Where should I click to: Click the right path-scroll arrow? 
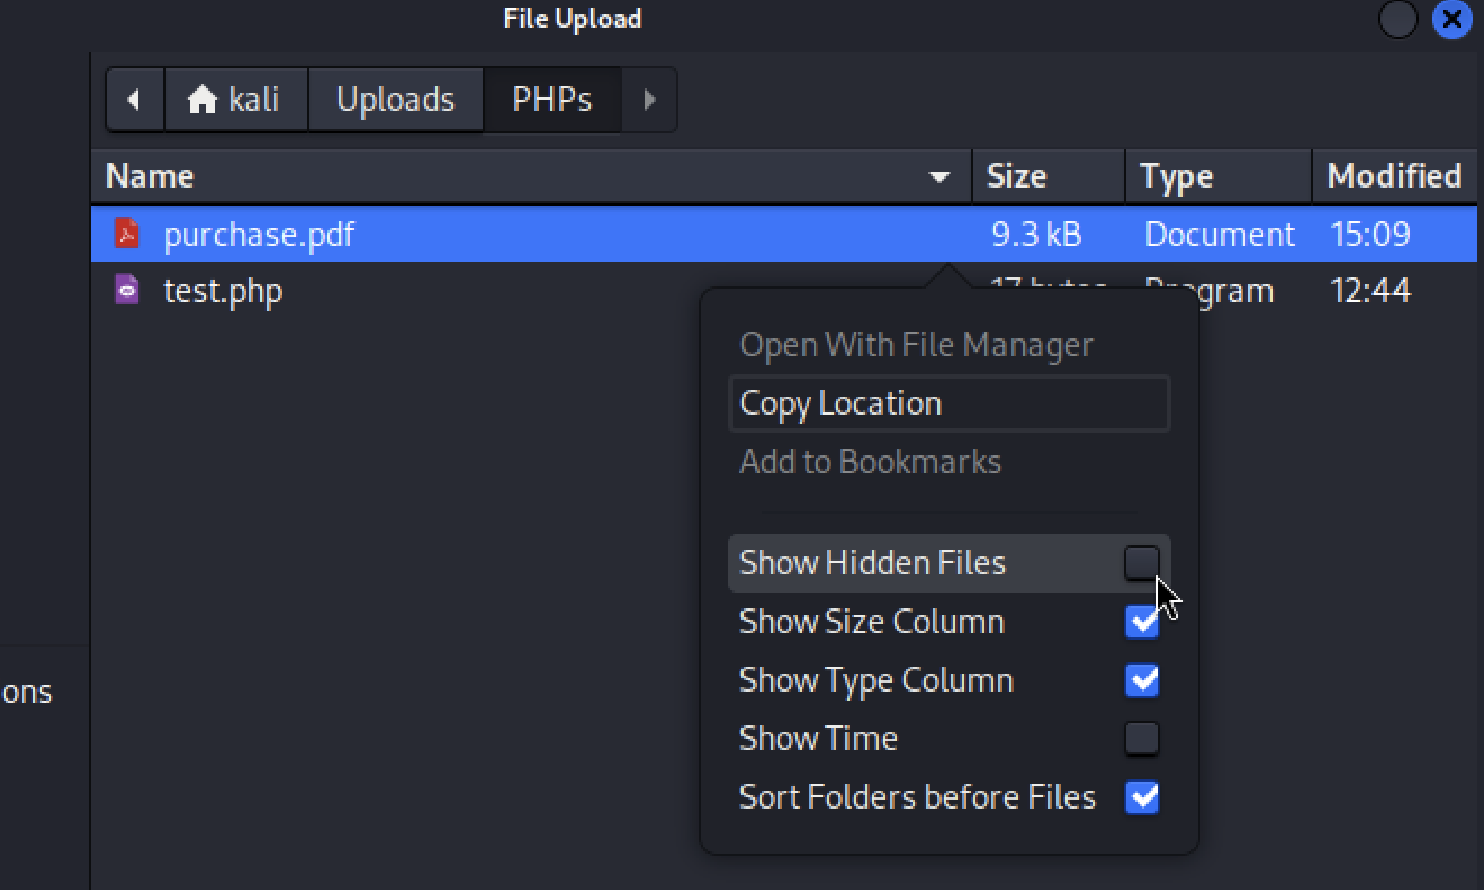click(650, 100)
